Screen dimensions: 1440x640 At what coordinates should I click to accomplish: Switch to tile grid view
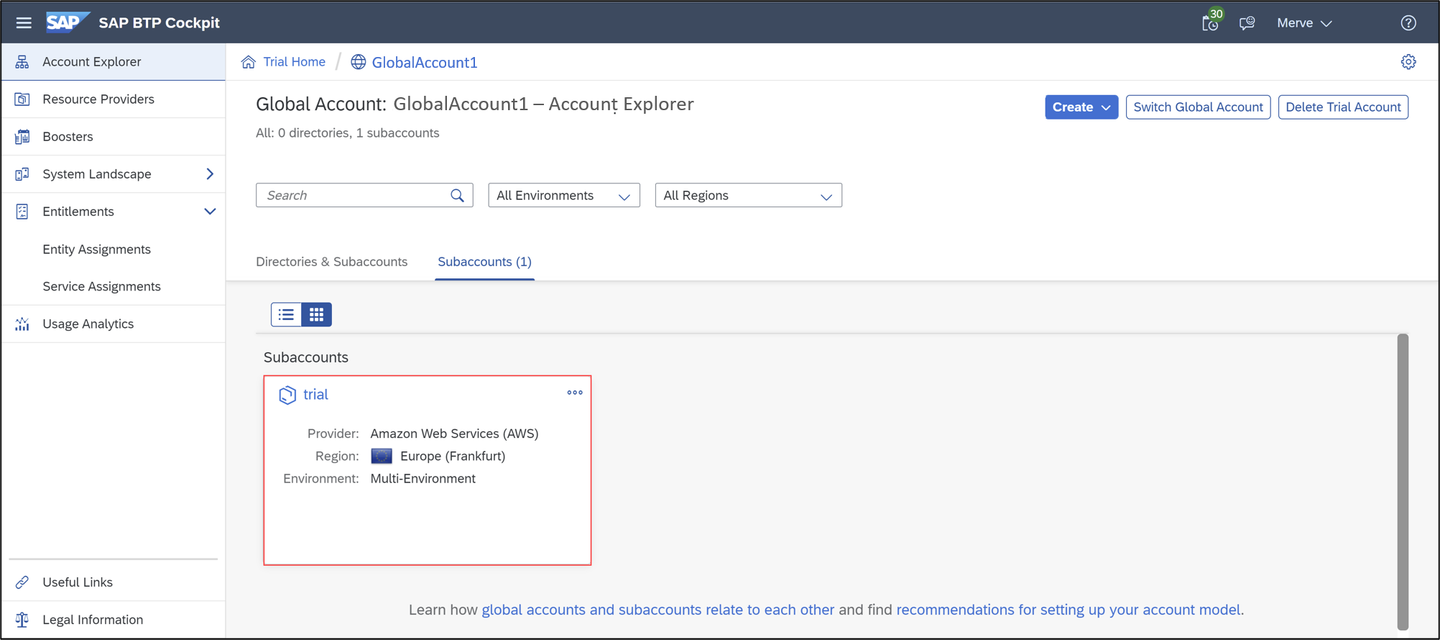point(316,314)
